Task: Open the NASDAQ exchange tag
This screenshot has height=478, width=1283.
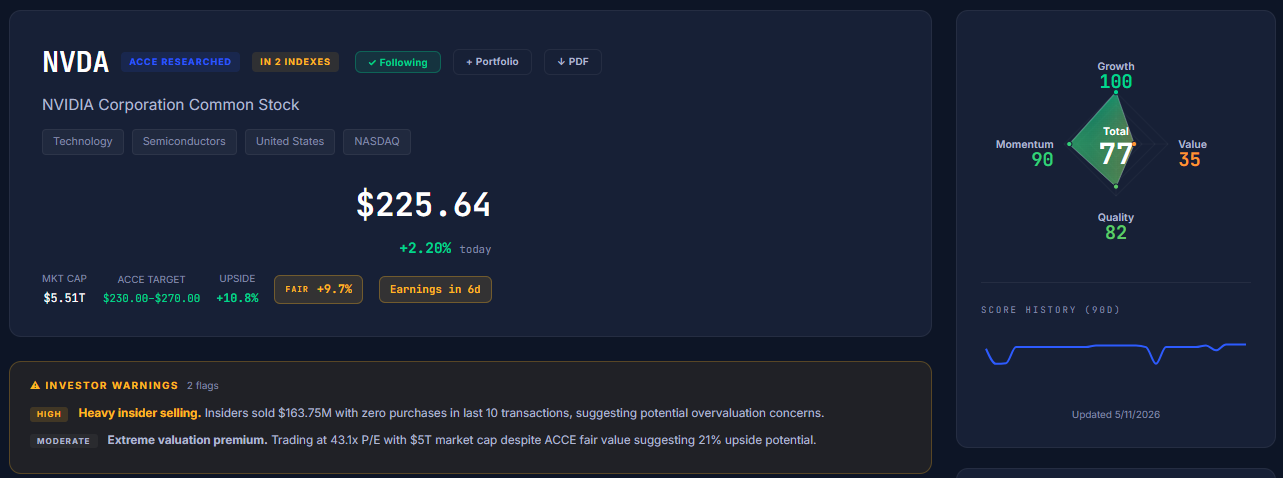Action: coord(377,142)
